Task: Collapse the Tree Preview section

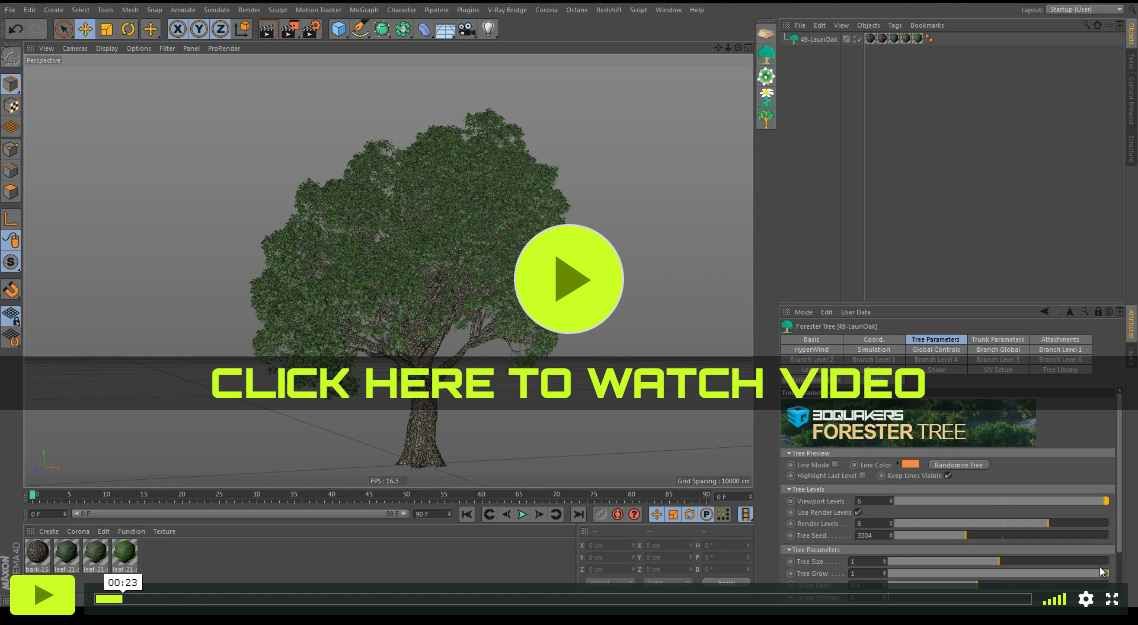Action: tap(789, 453)
